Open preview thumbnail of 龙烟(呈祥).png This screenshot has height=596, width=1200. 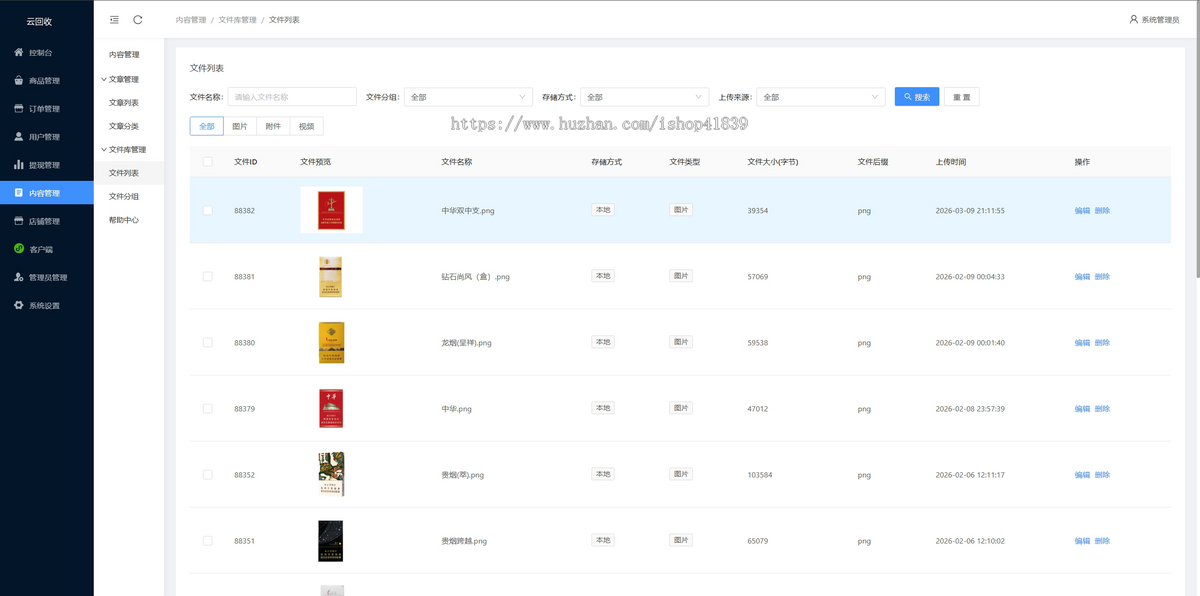(x=331, y=342)
